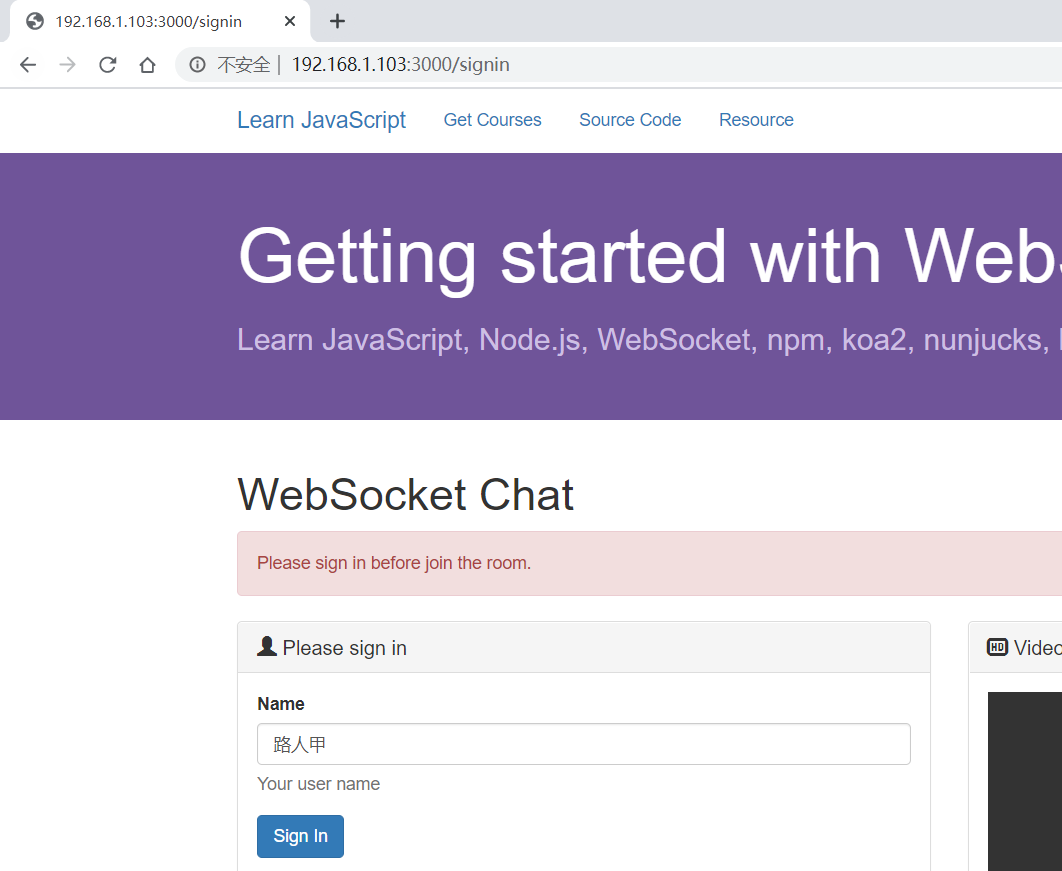Open site info icon beside 不安全
This screenshot has width=1062, height=871.
point(197,65)
